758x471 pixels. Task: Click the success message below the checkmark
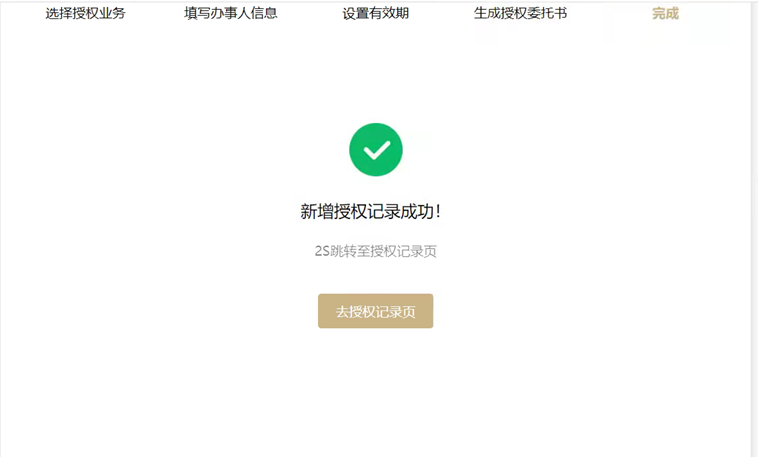coord(371,211)
